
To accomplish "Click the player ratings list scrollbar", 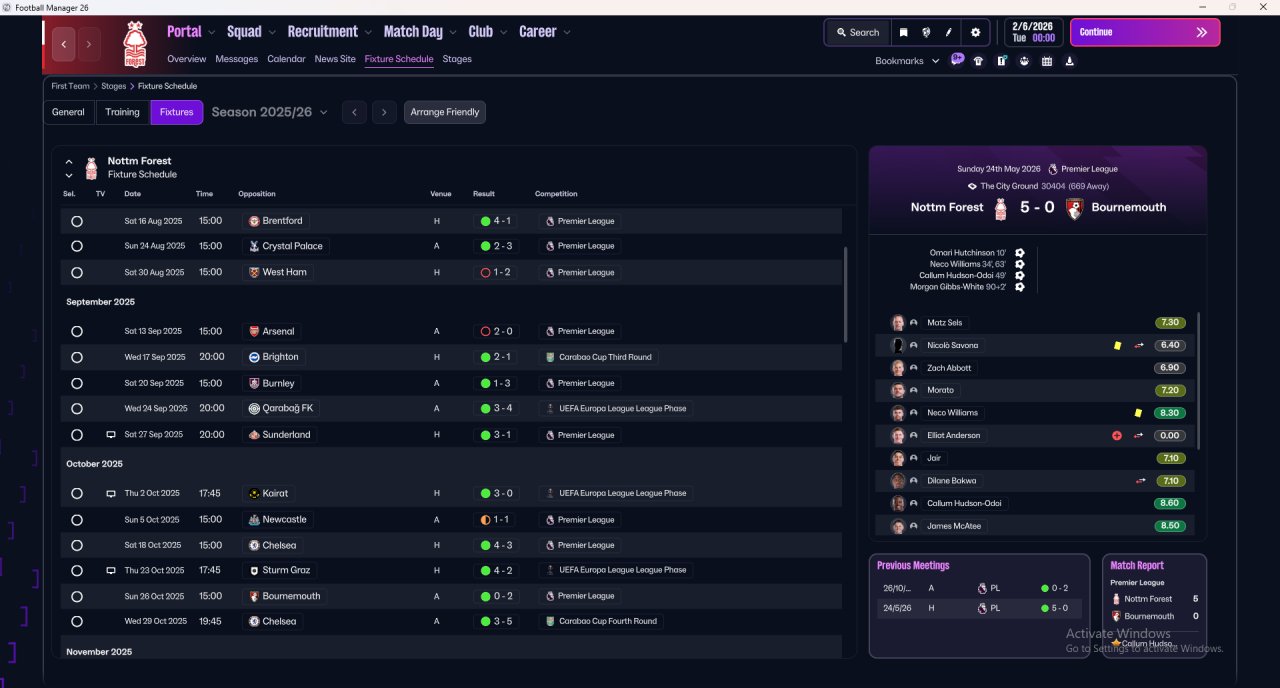I will [x=1198, y=380].
